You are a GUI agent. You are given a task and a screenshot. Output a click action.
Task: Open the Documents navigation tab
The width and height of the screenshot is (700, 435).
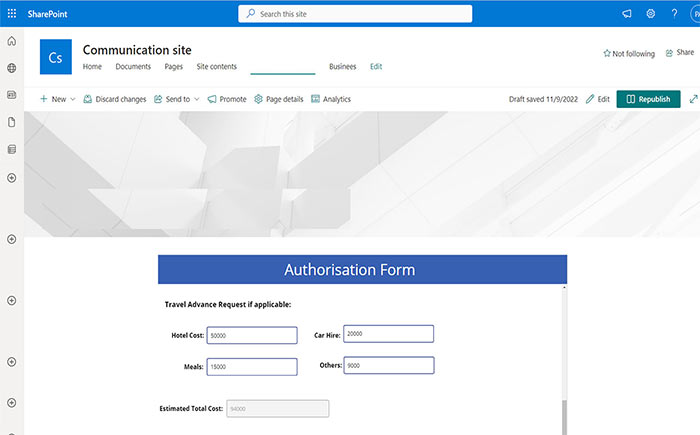[133, 66]
